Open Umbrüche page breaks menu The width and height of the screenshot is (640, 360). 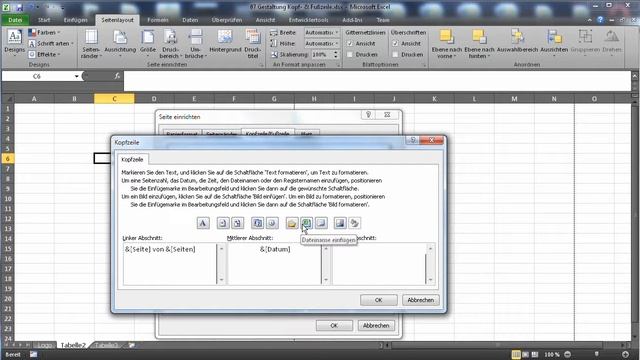[x=195, y=44]
